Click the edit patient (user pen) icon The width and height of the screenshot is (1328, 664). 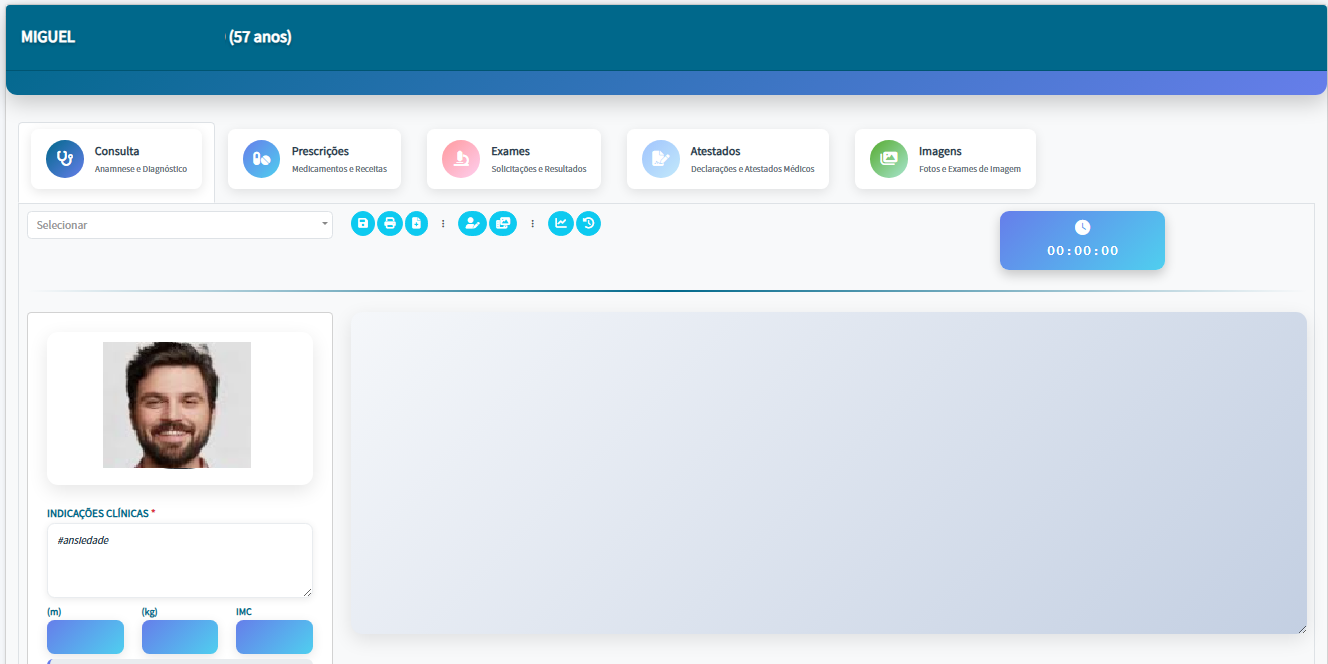point(471,224)
